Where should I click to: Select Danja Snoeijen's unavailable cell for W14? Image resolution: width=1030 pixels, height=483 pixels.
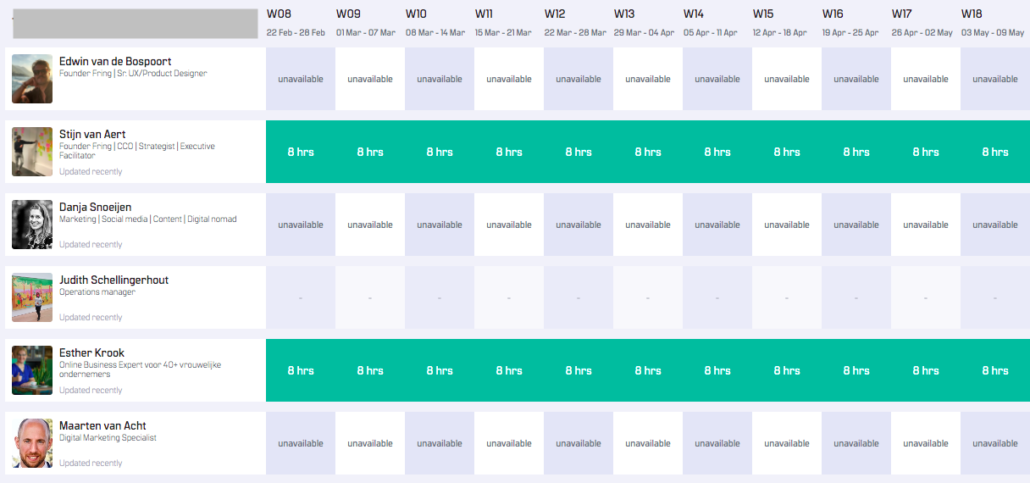(x=717, y=225)
